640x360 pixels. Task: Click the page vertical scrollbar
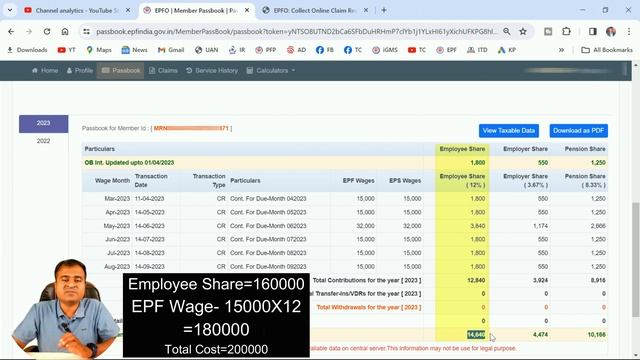pos(636,259)
